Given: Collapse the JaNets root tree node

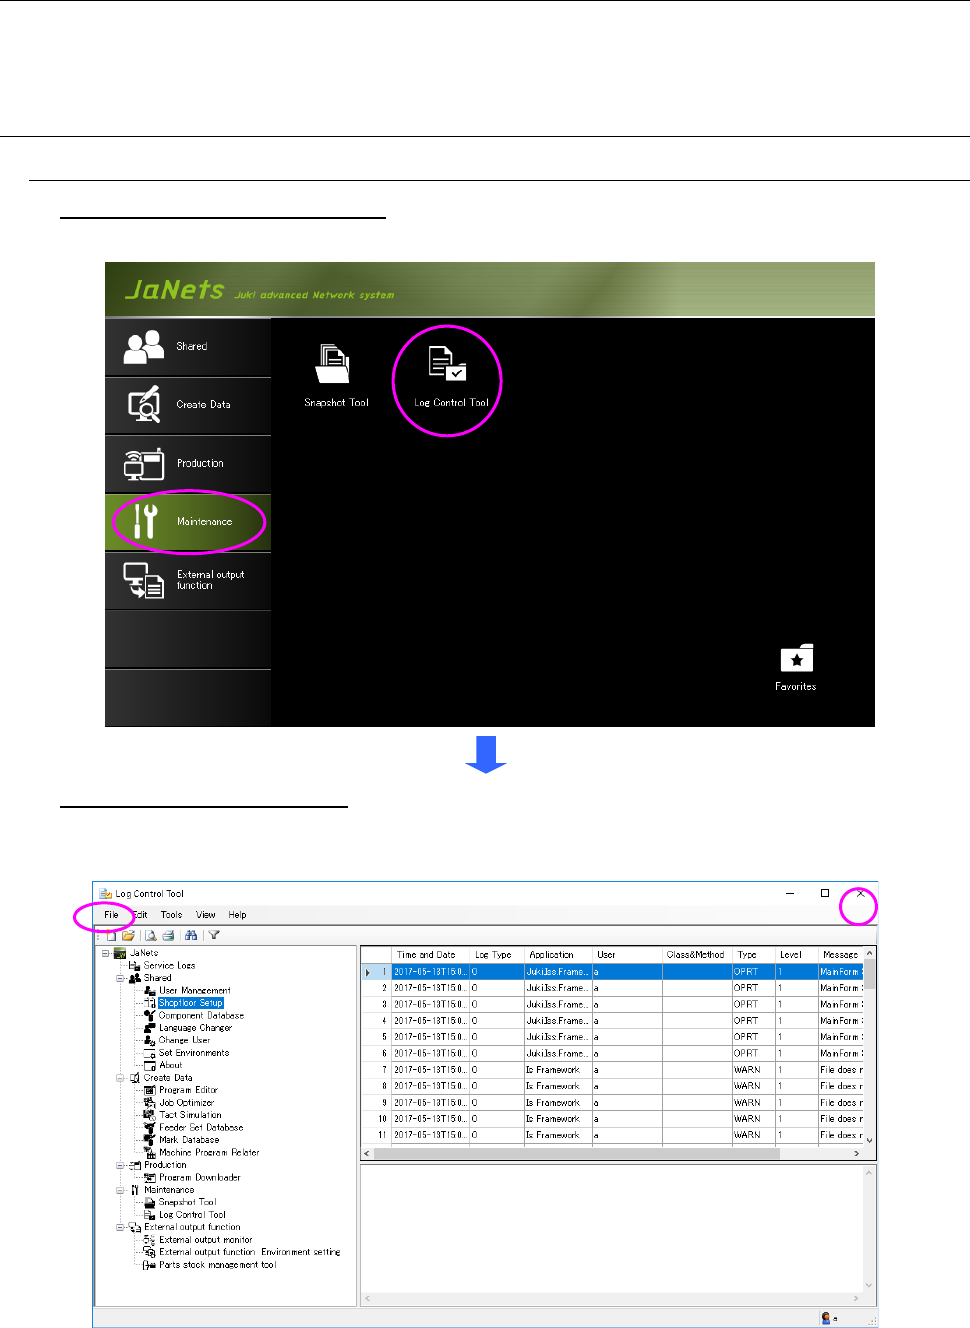Looking at the screenshot, I should tap(105, 954).
